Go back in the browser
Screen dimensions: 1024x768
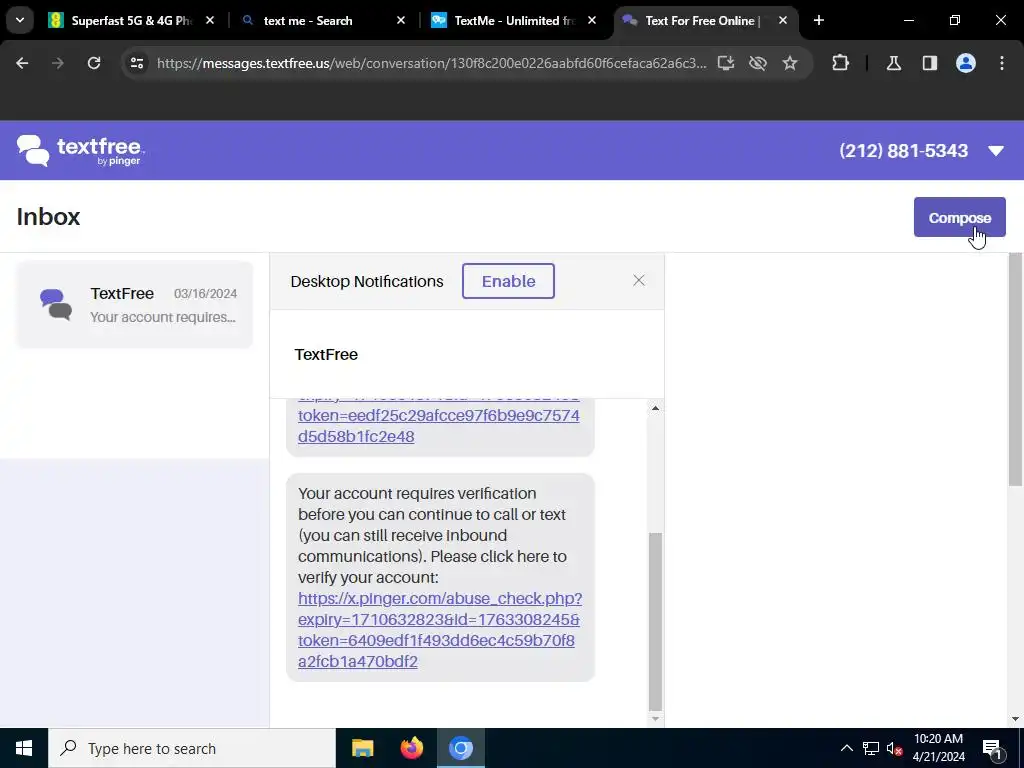22,63
